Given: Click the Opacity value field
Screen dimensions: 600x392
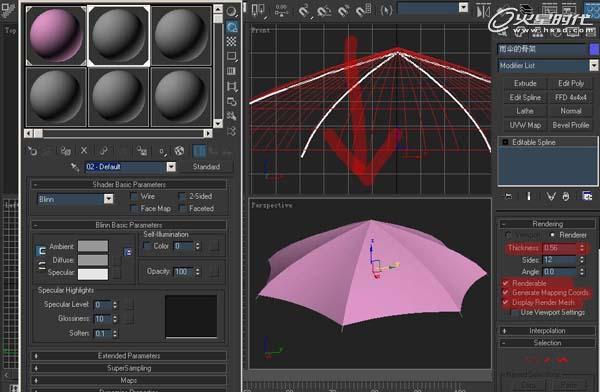Looking at the screenshot, I should pos(184,272).
